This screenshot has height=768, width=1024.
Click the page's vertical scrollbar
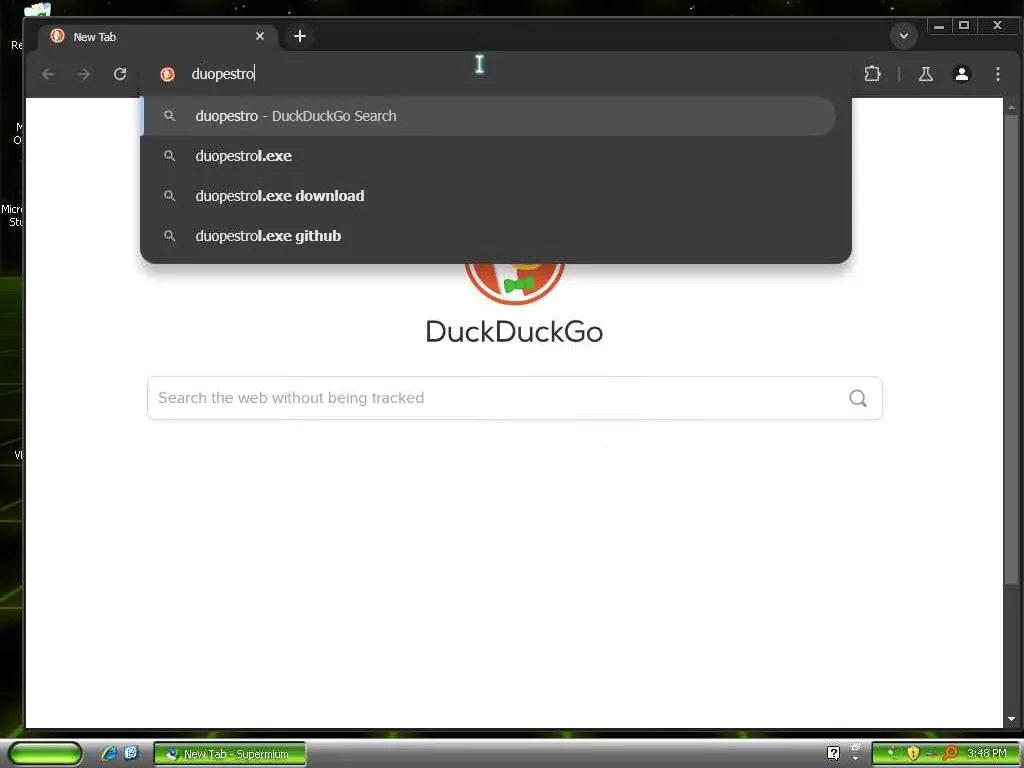1012,346
